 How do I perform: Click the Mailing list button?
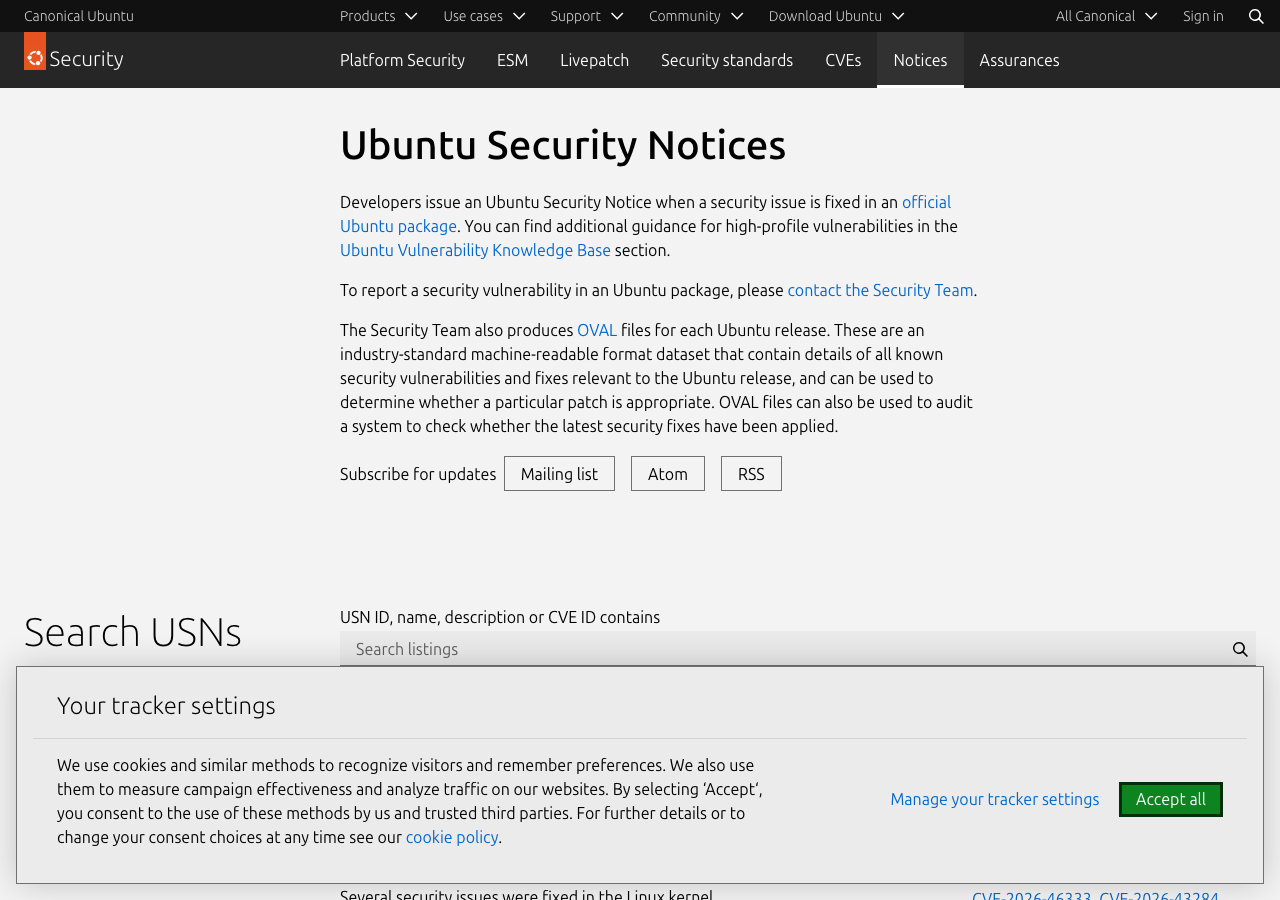(559, 474)
